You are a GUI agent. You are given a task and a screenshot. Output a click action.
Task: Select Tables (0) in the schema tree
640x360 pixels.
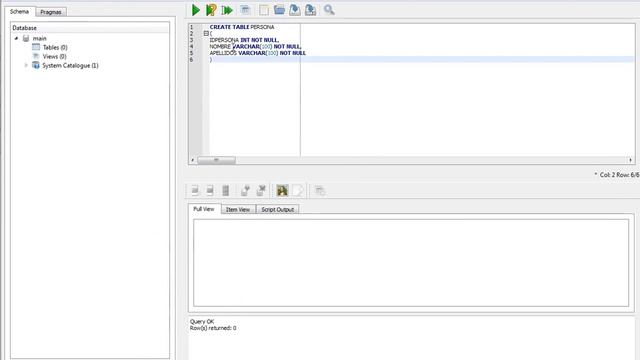(55, 47)
